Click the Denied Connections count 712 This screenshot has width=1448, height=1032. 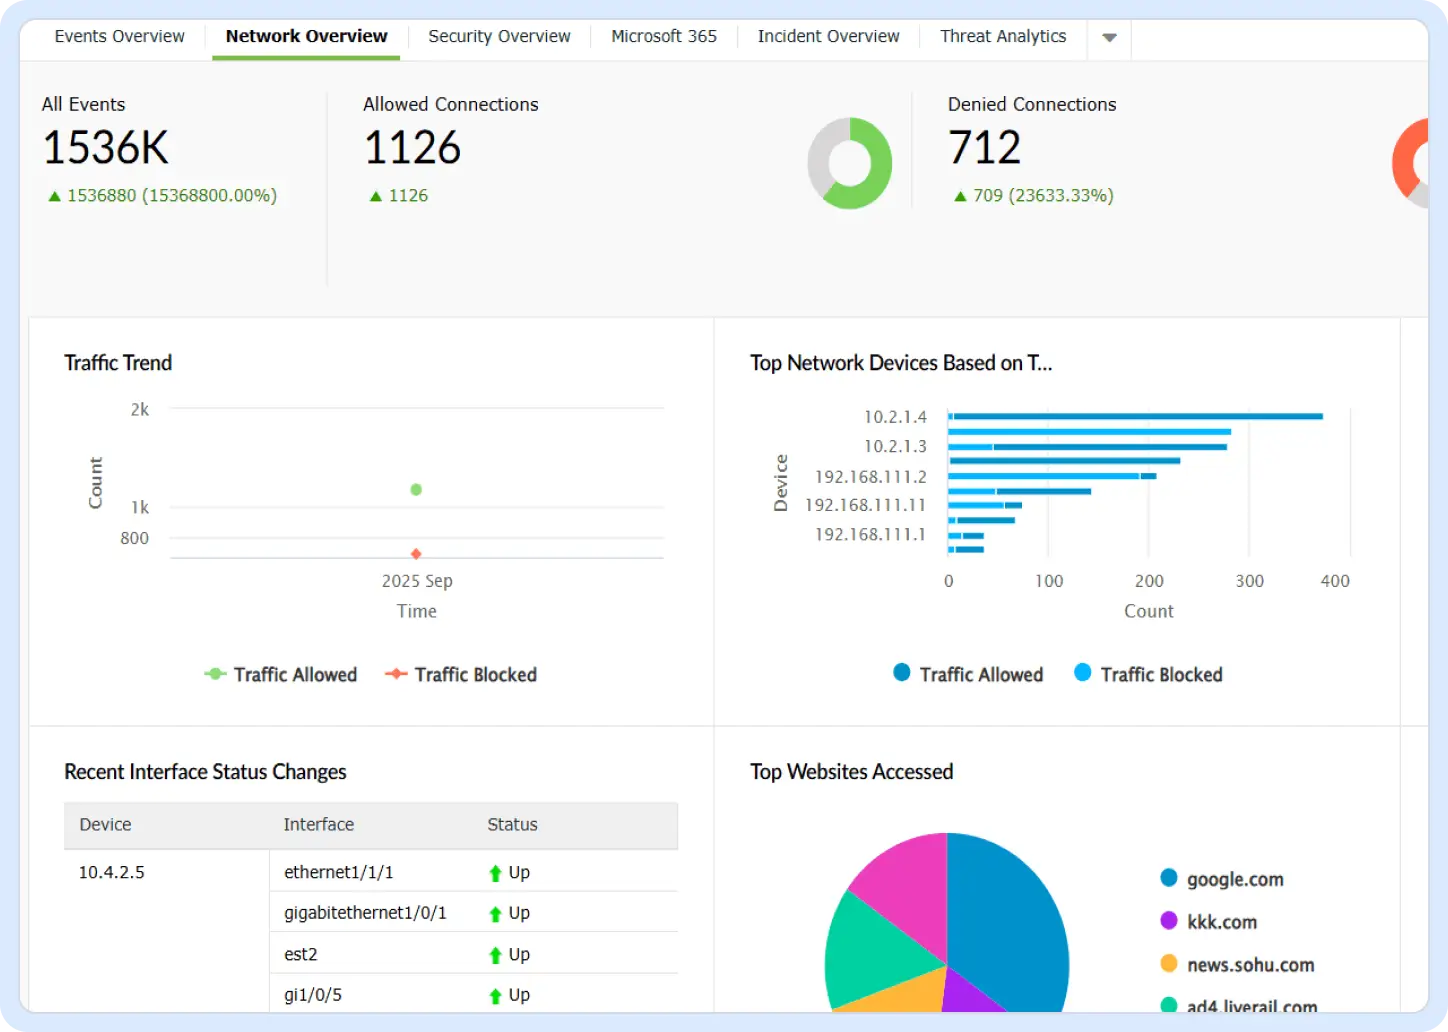pos(985,148)
